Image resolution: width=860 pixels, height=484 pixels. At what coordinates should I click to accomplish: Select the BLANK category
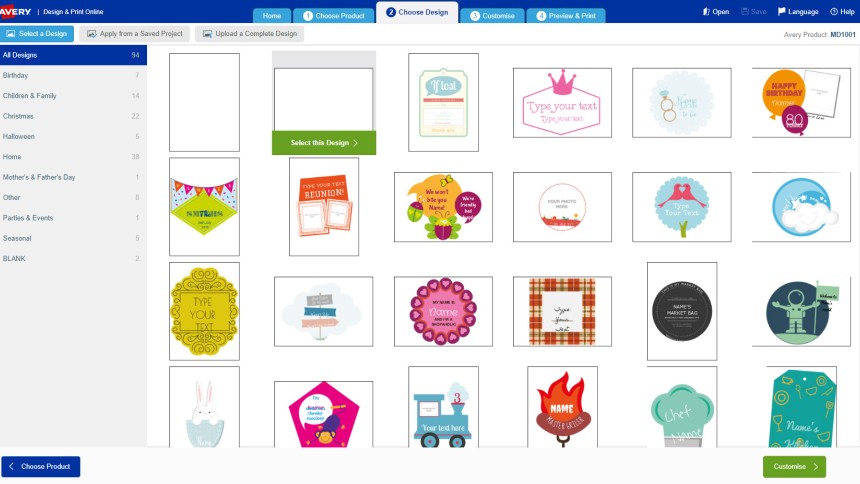pyautogui.click(x=73, y=258)
